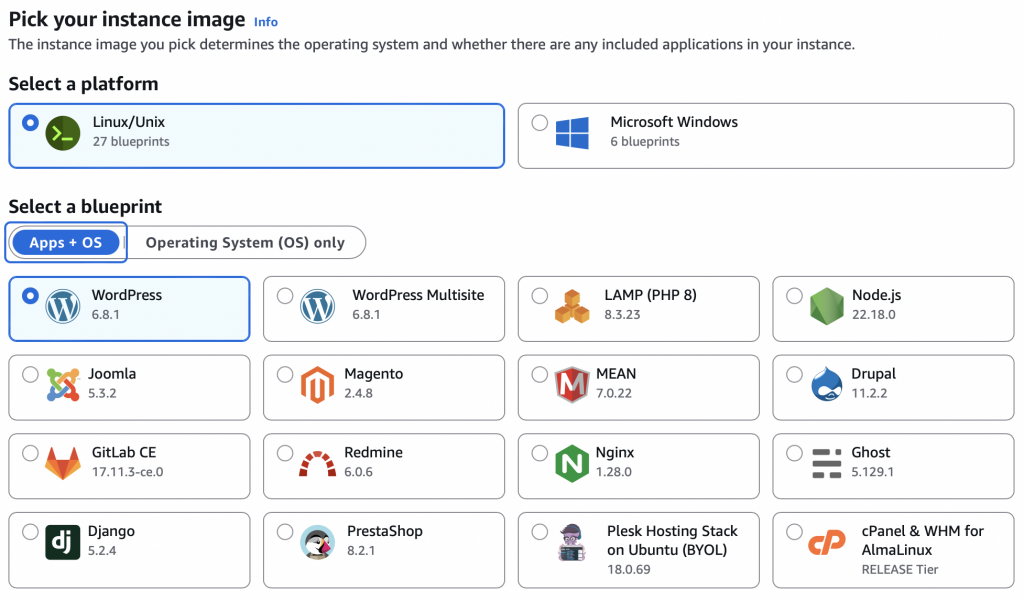This screenshot has height=600, width=1024.
Task: Choose the LAMP (PHP 8) radio button
Action: pyautogui.click(x=540, y=296)
